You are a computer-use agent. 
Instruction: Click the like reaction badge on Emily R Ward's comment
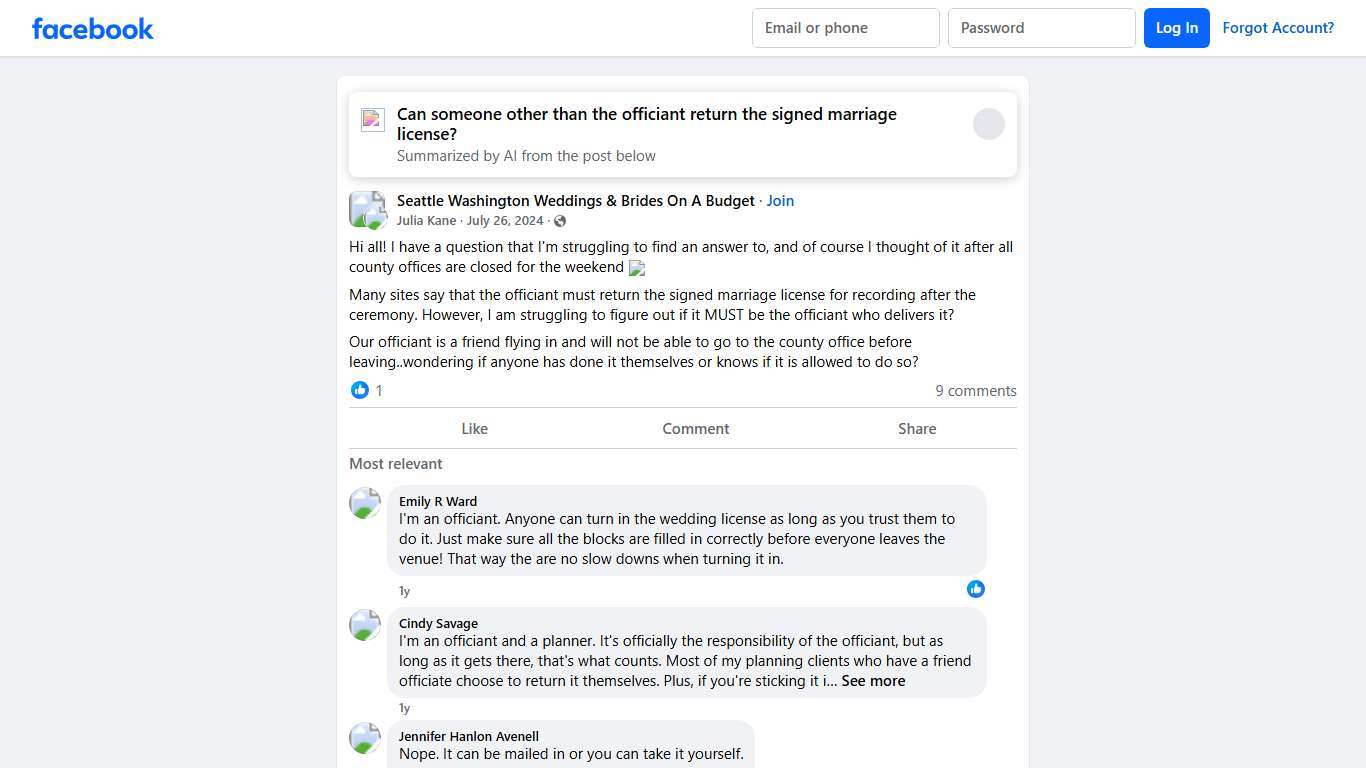tap(976, 589)
